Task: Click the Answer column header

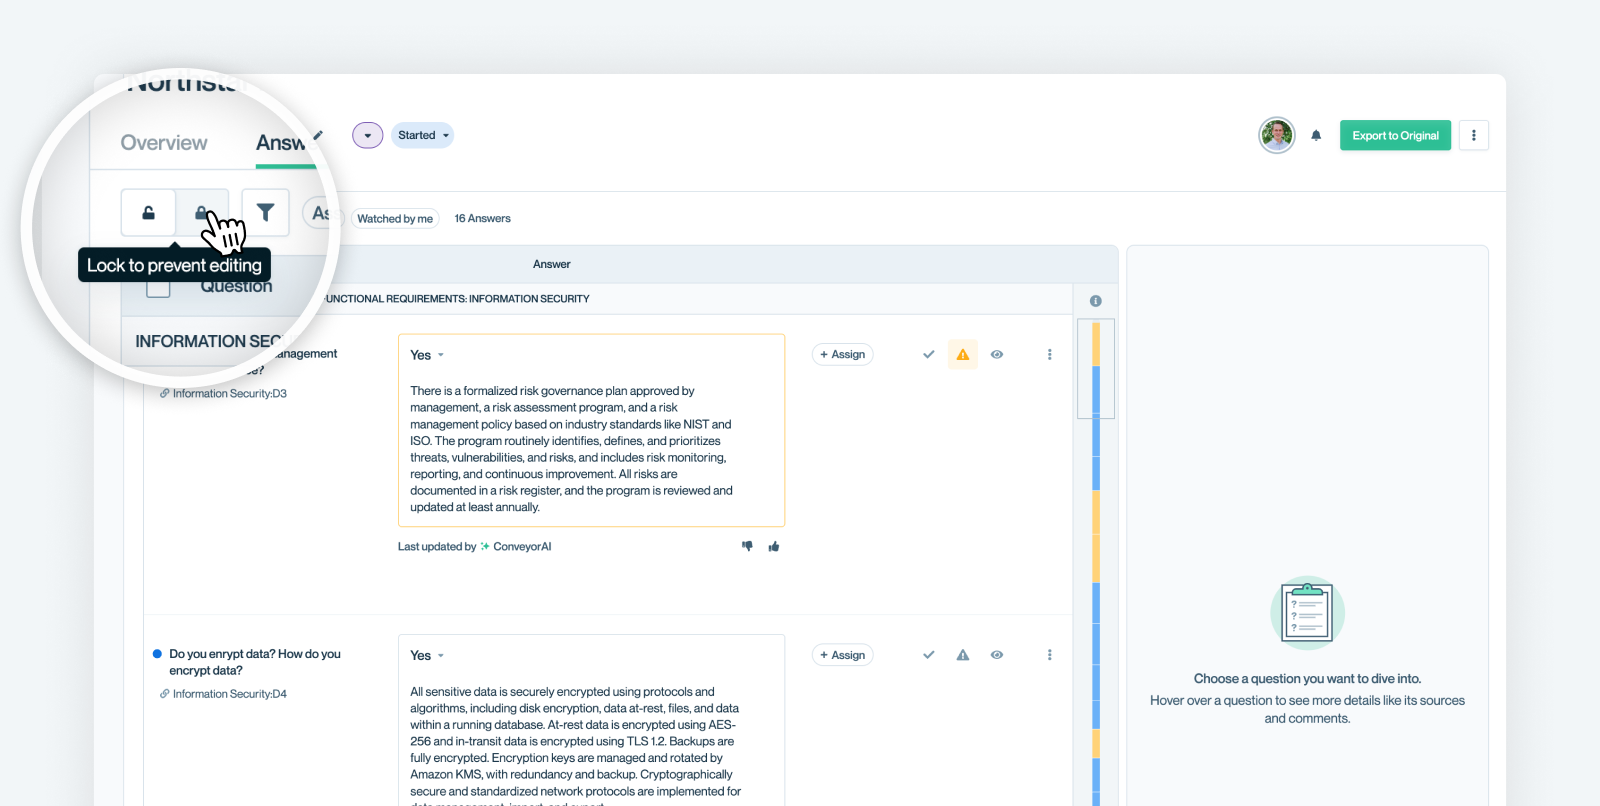Action: click(551, 264)
